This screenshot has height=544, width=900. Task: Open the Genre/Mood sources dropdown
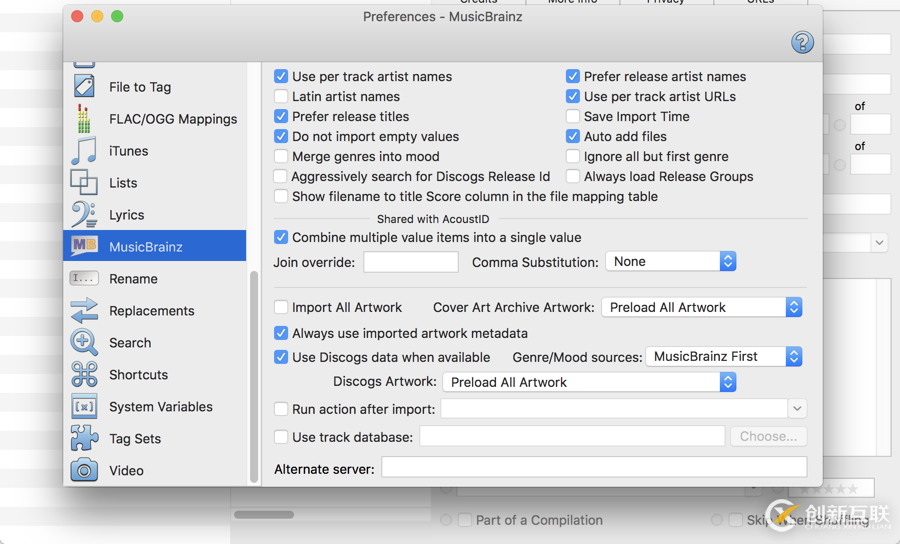tap(724, 357)
